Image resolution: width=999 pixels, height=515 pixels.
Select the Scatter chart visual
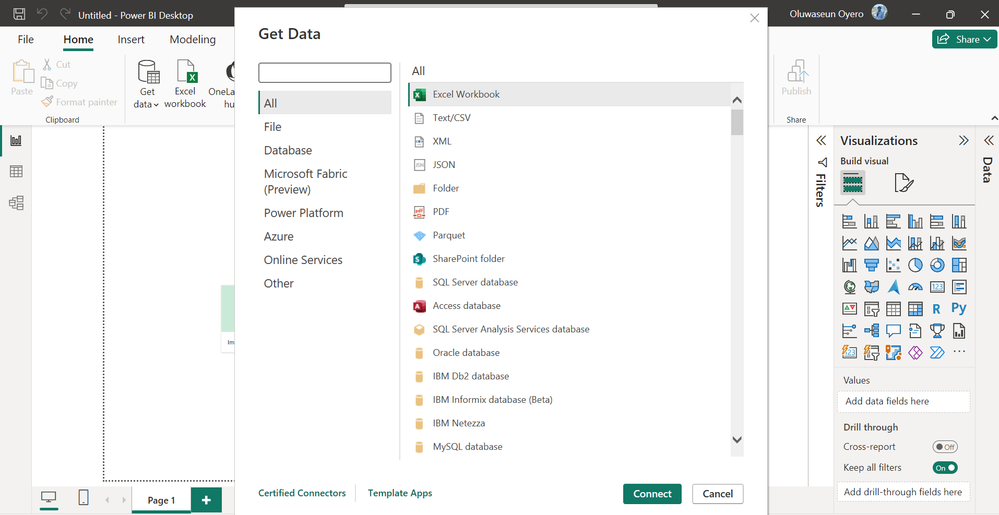click(x=893, y=265)
